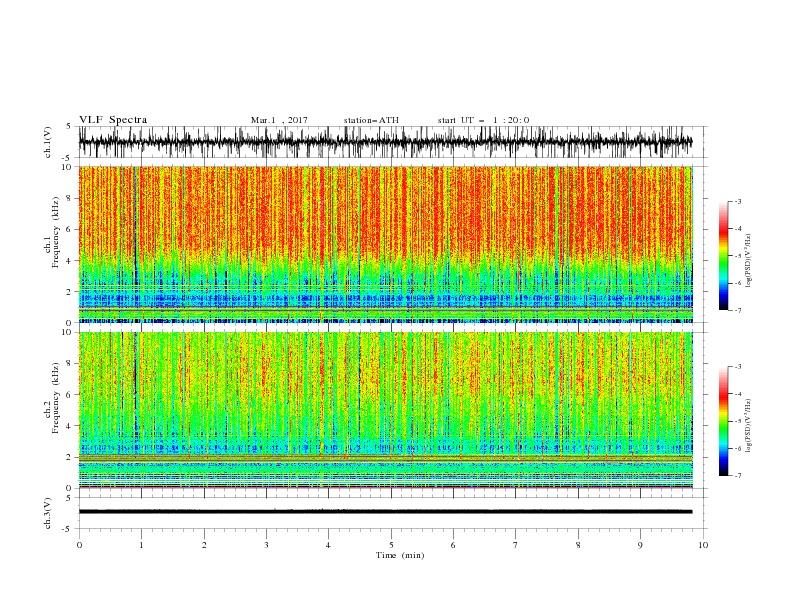Click the time axis tick label "4"

point(328,545)
